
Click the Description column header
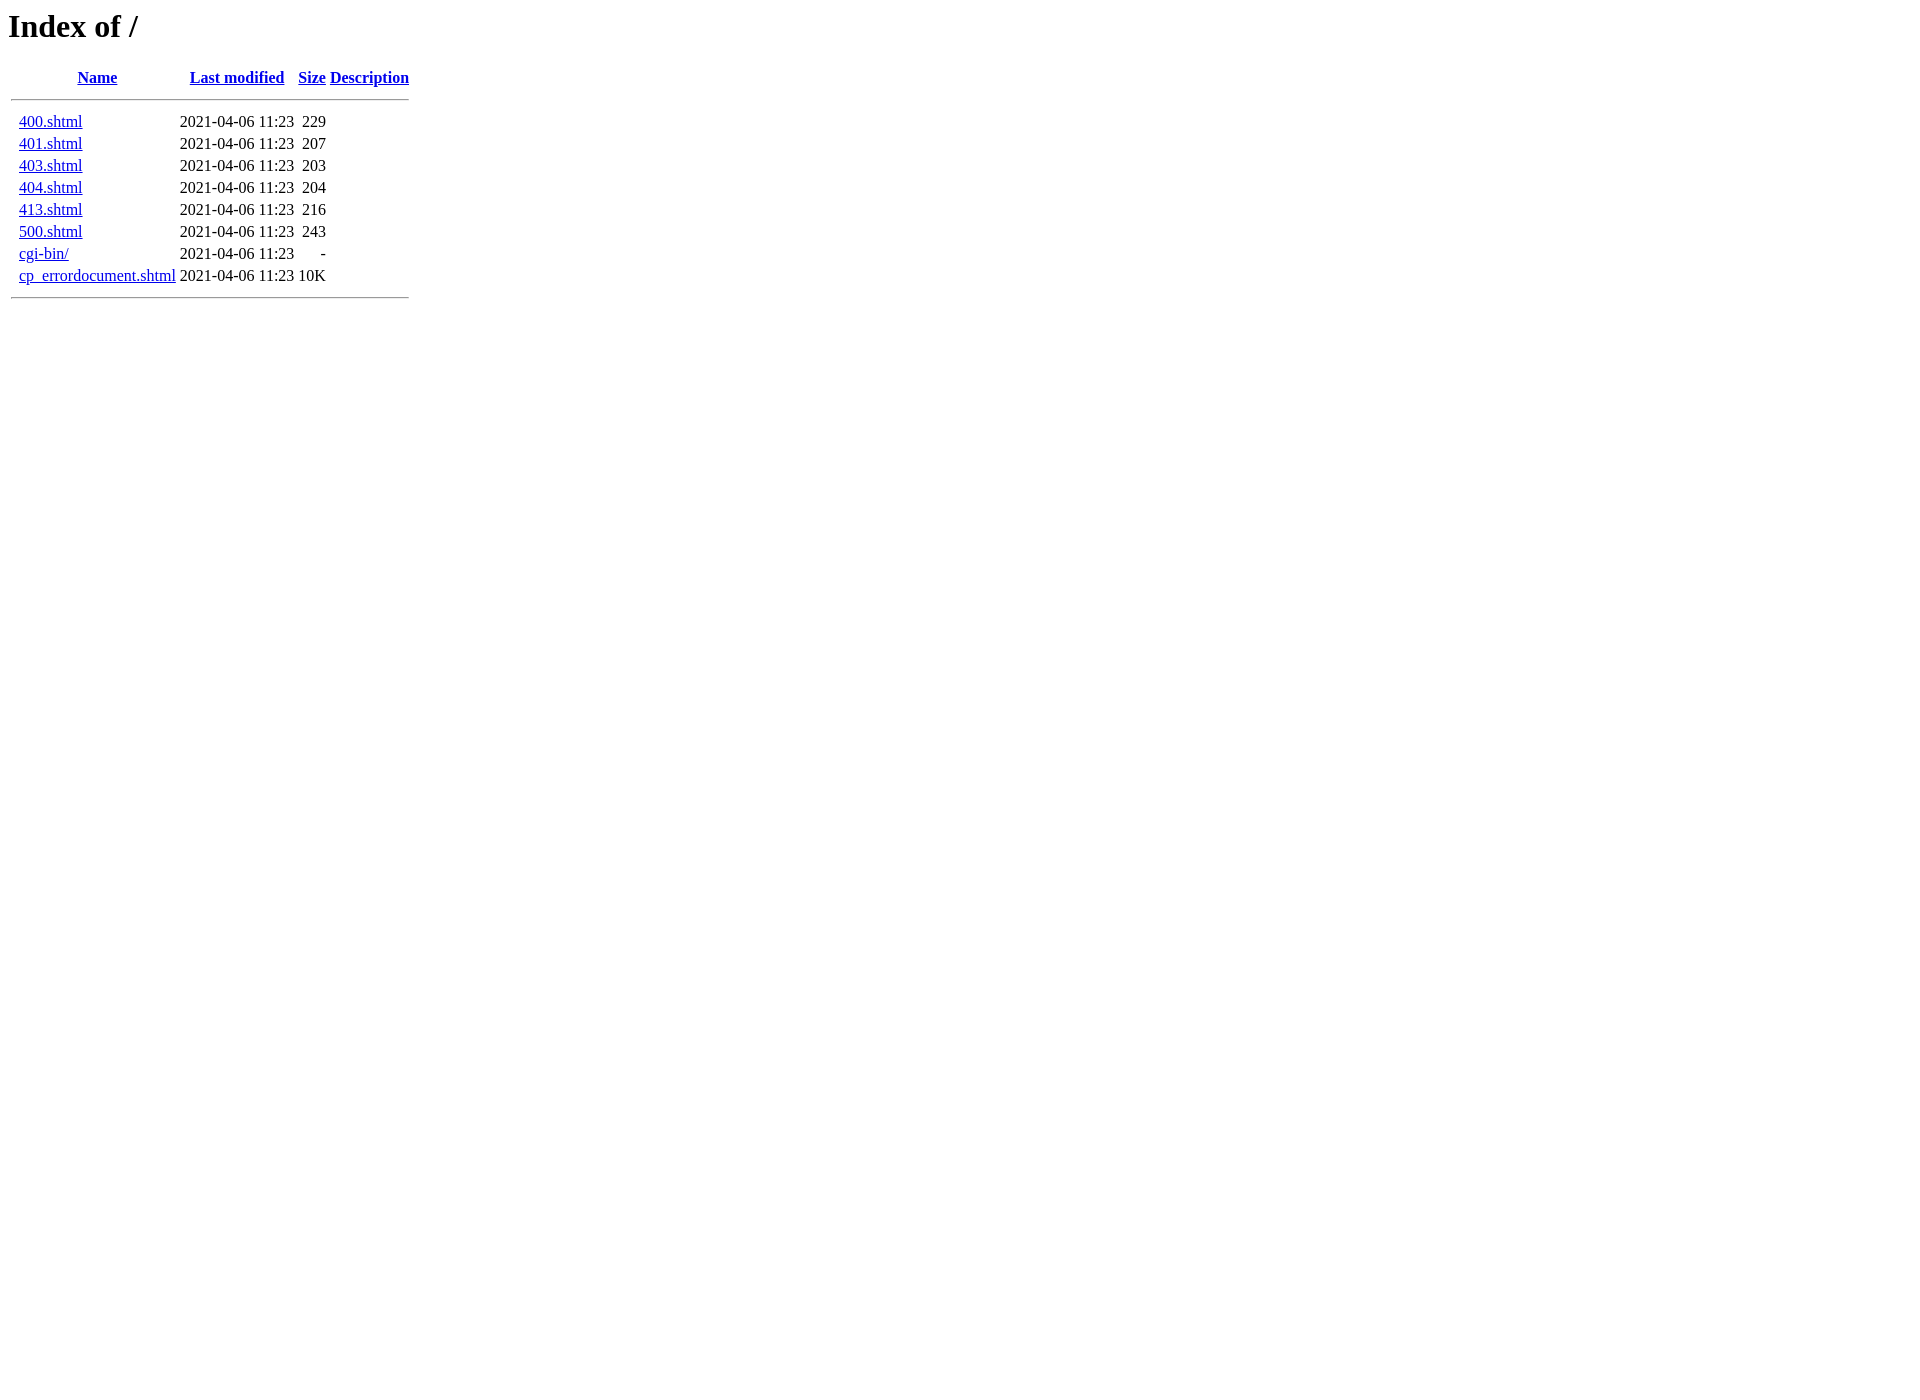click(368, 78)
